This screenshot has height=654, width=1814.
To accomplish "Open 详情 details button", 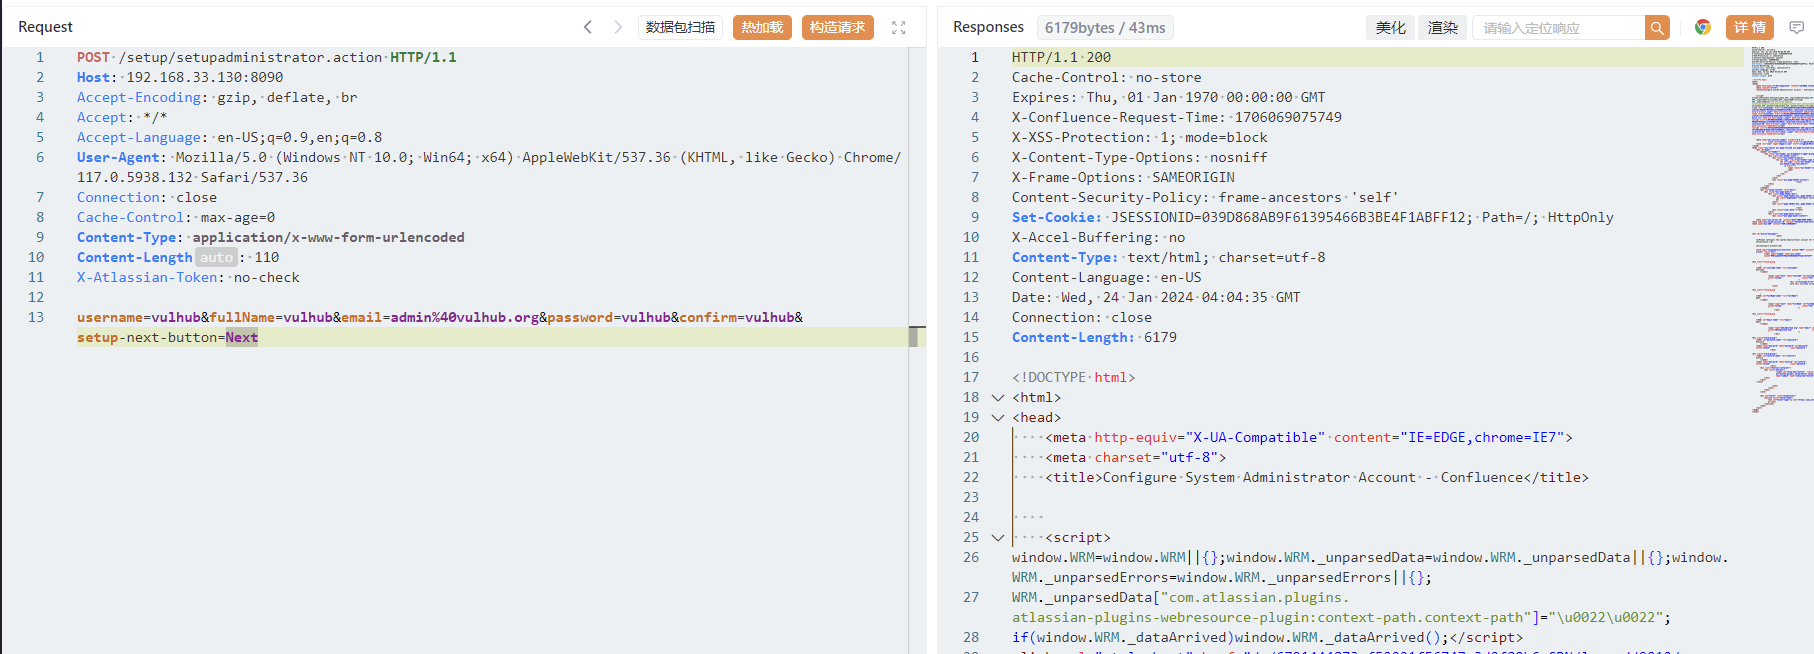I will tap(1749, 27).
